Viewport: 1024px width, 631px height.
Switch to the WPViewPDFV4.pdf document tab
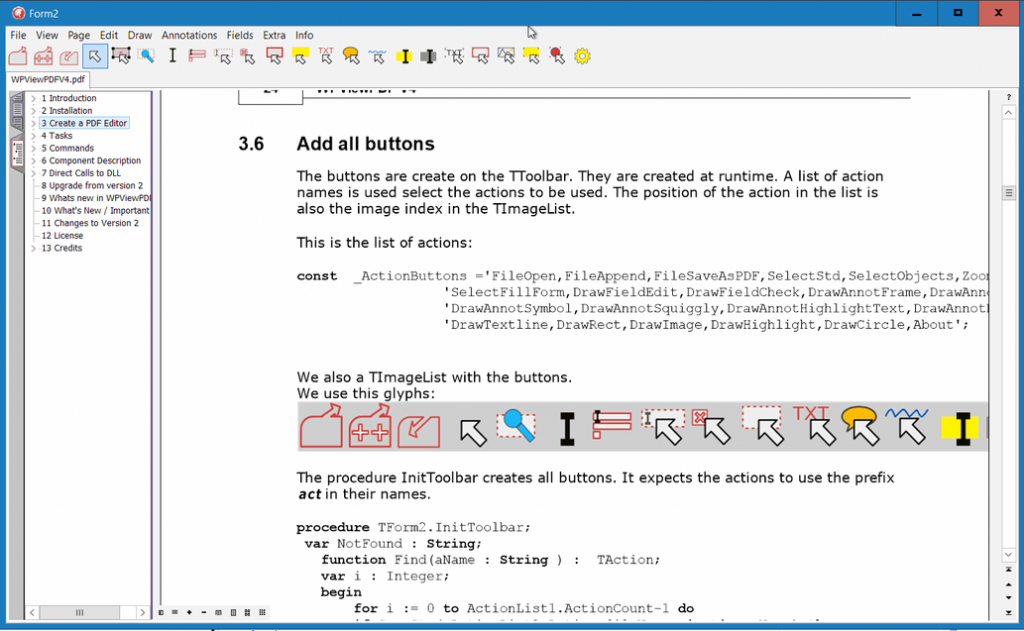pos(47,79)
